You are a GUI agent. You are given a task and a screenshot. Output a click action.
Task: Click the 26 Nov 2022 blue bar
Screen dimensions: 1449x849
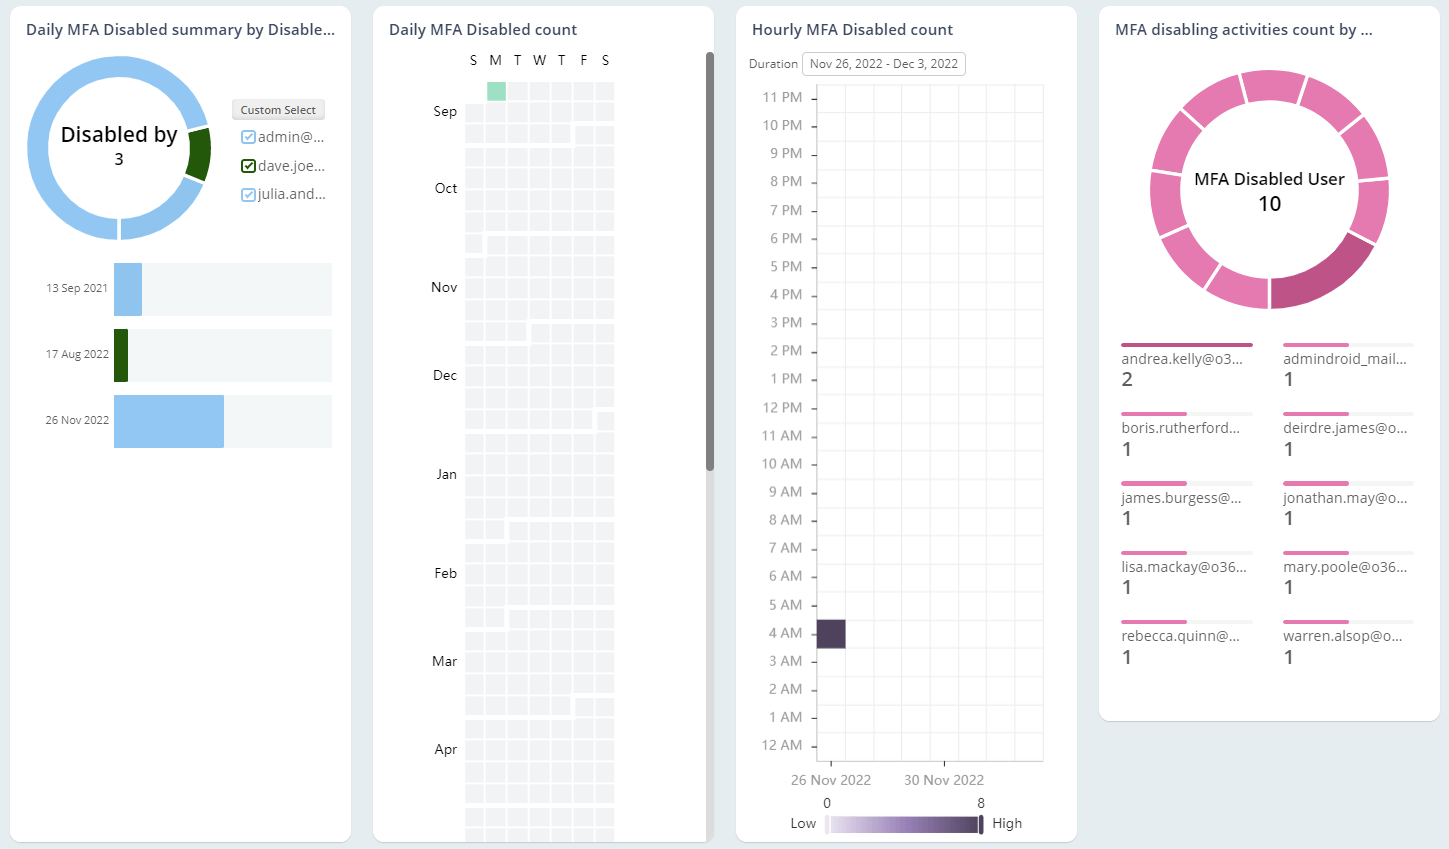coord(169,421)
